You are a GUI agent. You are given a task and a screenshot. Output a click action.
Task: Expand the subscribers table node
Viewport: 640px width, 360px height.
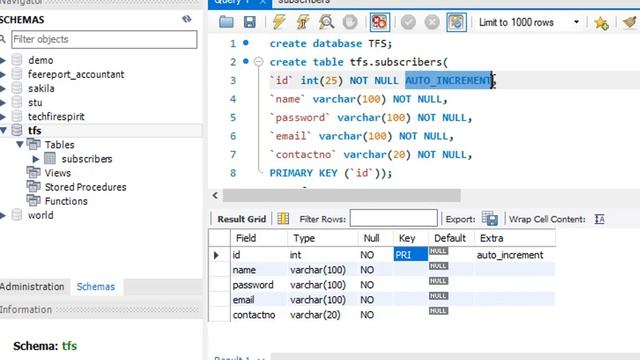click(x=36, y=159)
